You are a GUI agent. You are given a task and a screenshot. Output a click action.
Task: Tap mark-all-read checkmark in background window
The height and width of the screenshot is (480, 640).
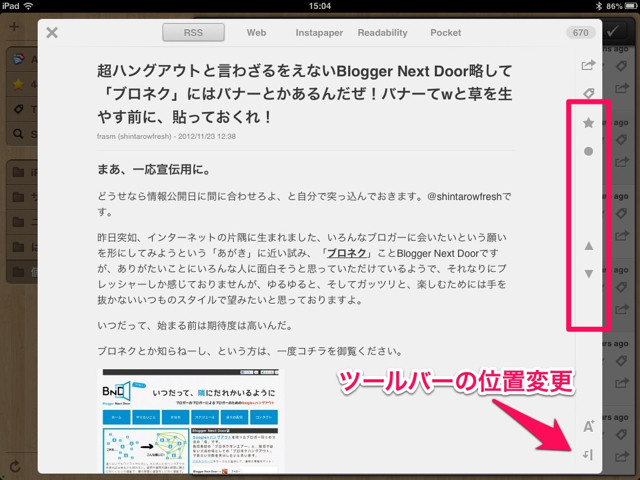tap(612, 31)
